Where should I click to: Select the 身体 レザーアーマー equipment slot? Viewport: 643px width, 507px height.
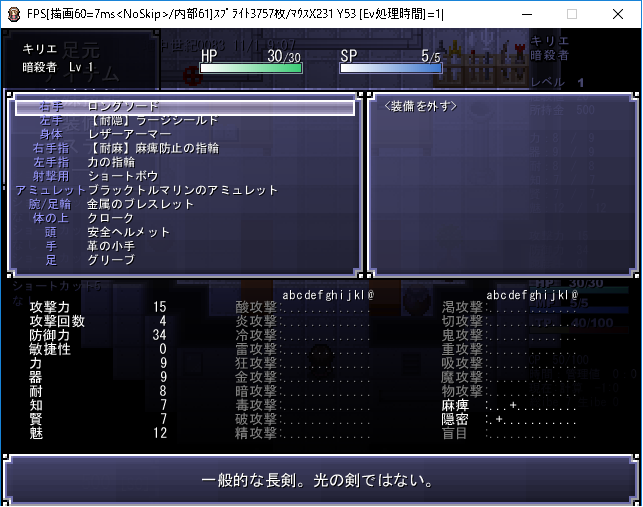185,135
